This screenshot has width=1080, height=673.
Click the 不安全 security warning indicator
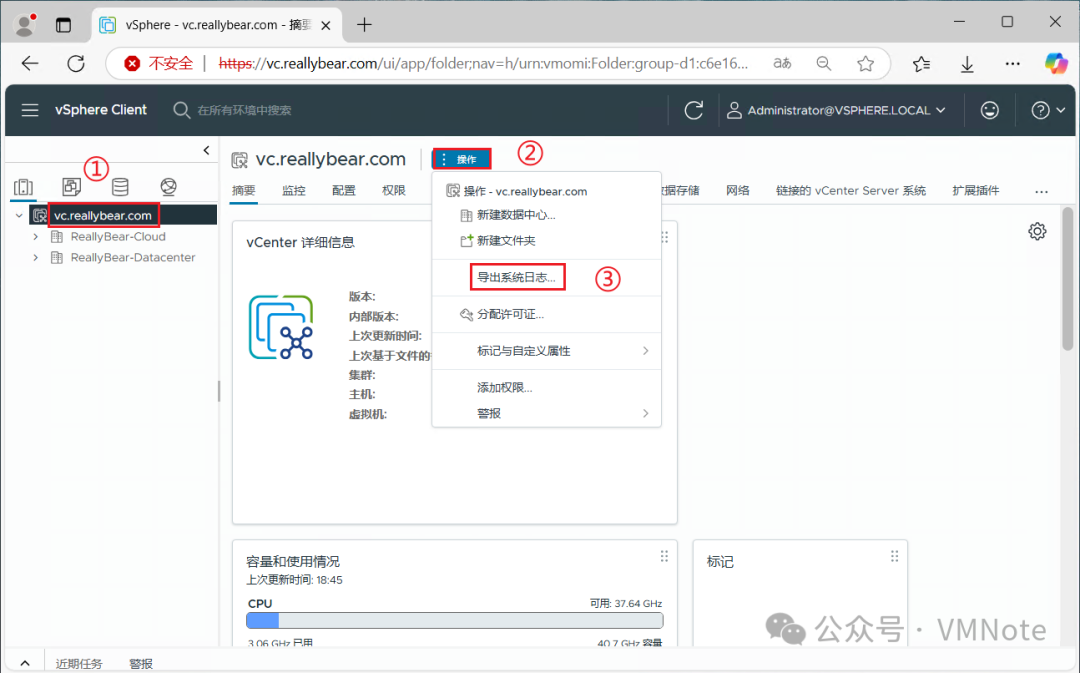[158, 63]
